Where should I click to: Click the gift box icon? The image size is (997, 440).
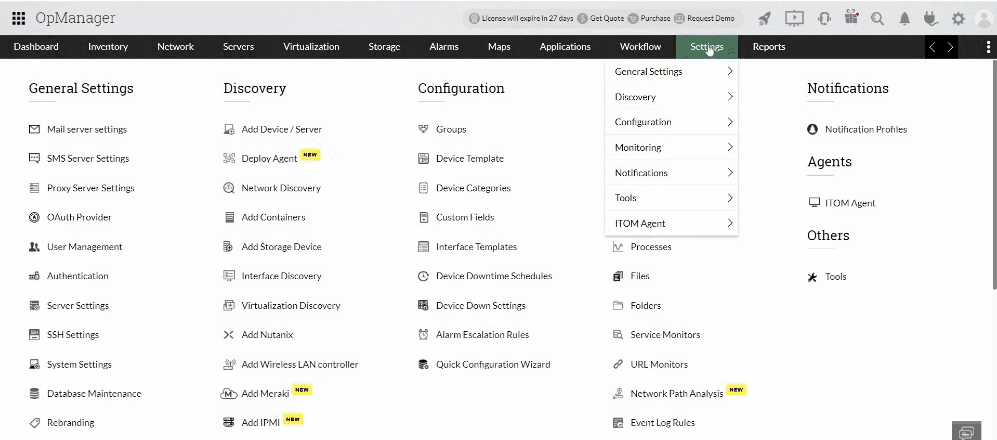pyautogui.click(x=851, y=18)
